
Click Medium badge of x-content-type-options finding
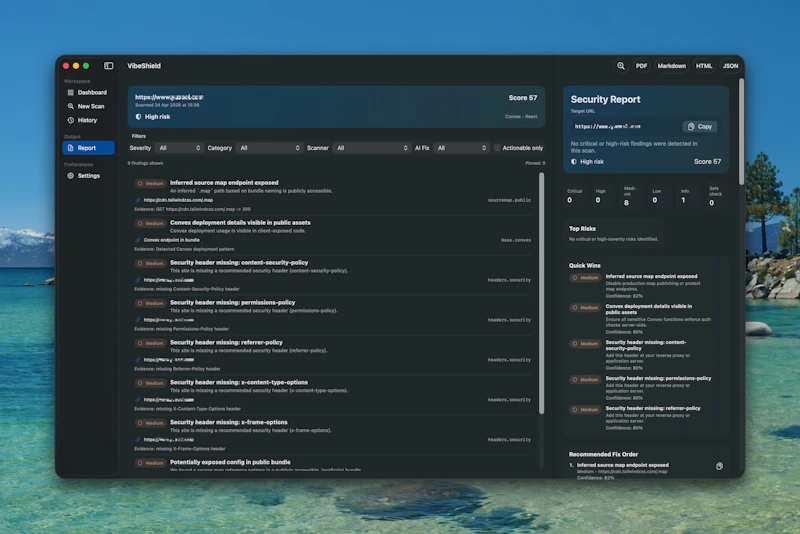tap(151, 383)
